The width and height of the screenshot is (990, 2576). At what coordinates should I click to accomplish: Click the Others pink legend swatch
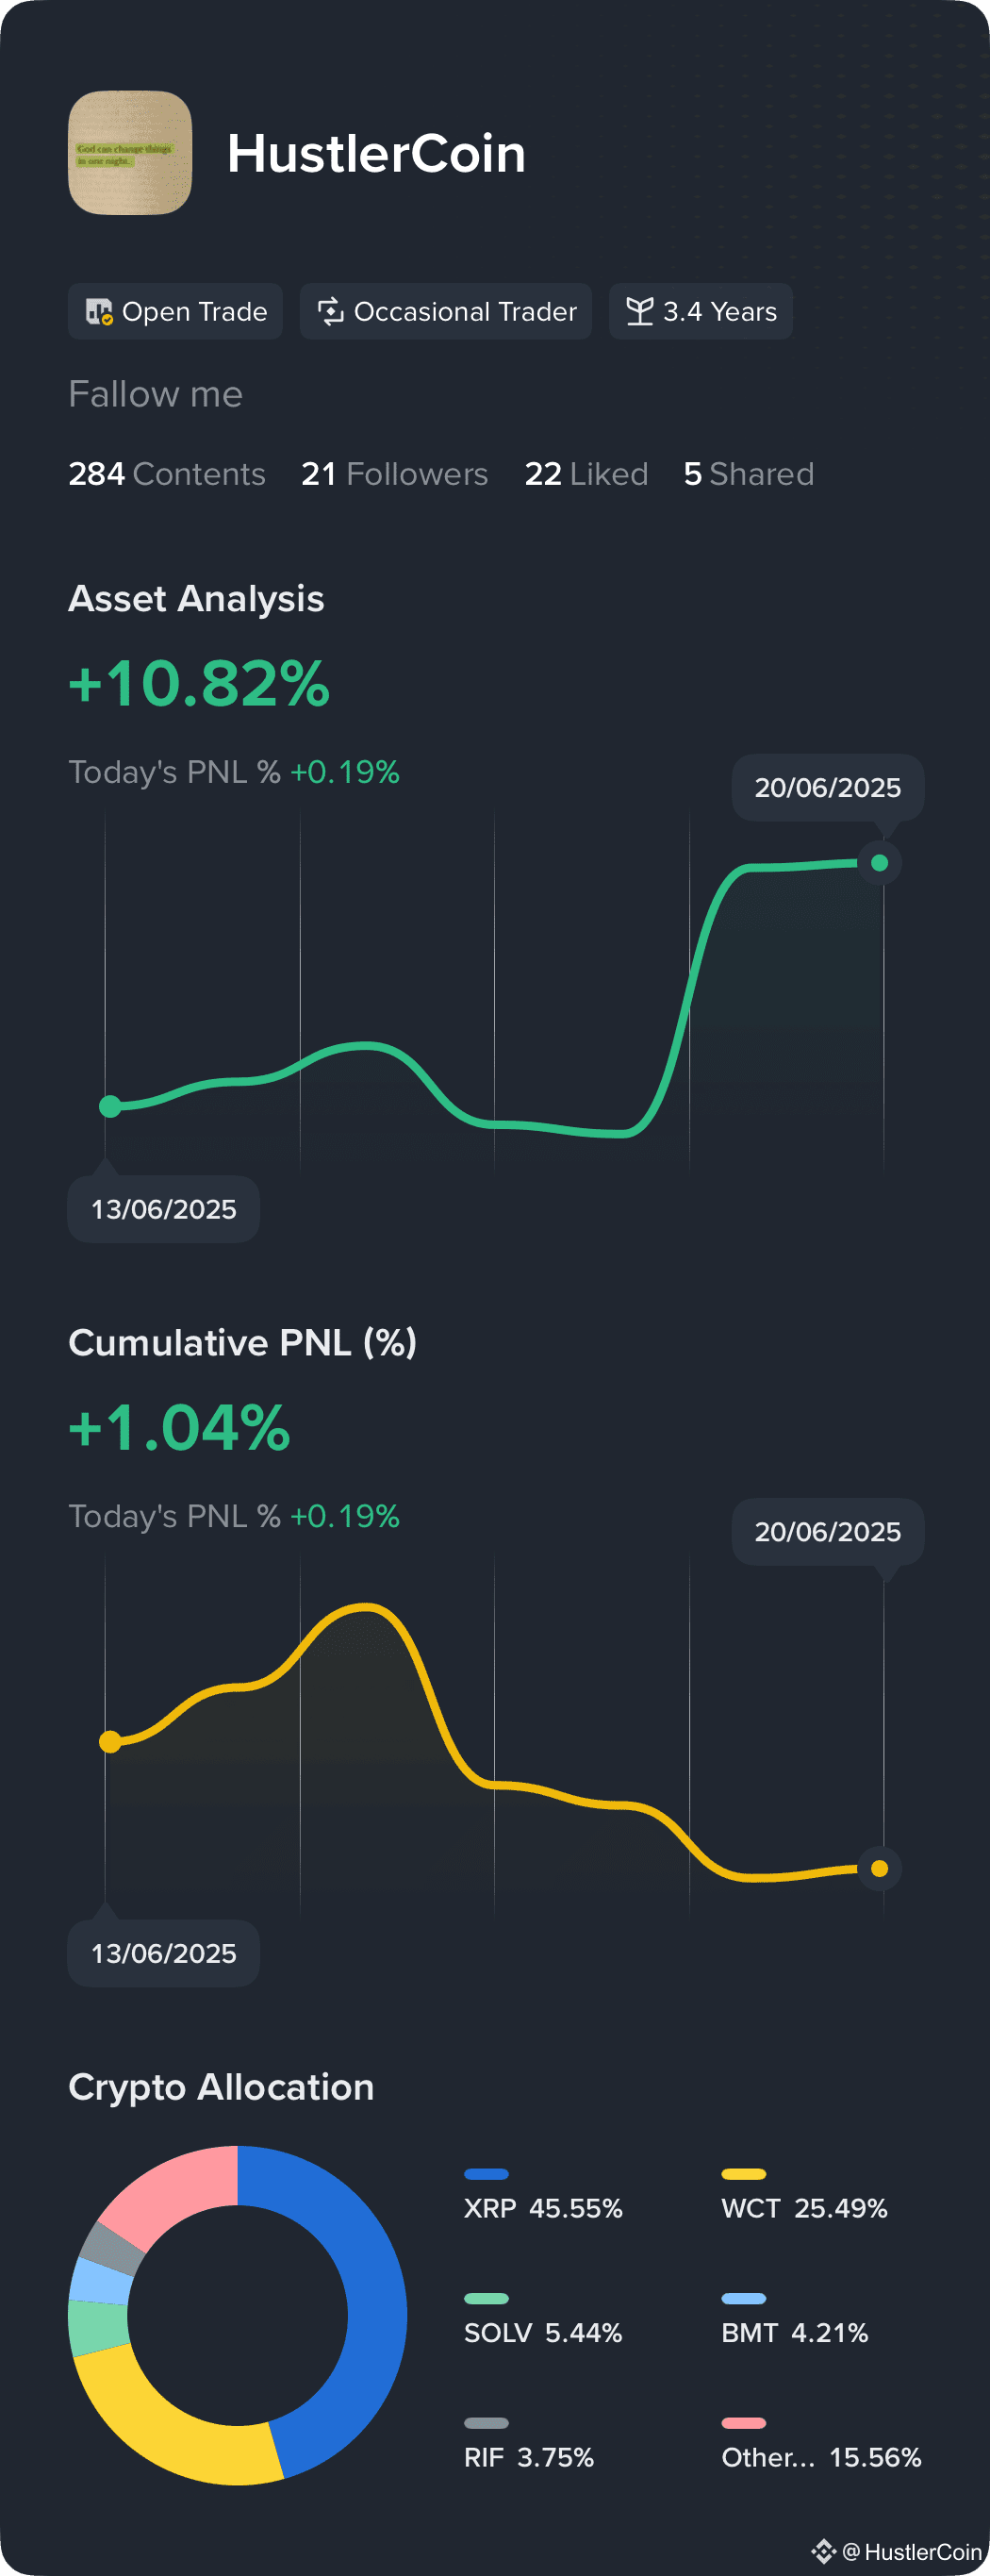[x=744, y=2423]
